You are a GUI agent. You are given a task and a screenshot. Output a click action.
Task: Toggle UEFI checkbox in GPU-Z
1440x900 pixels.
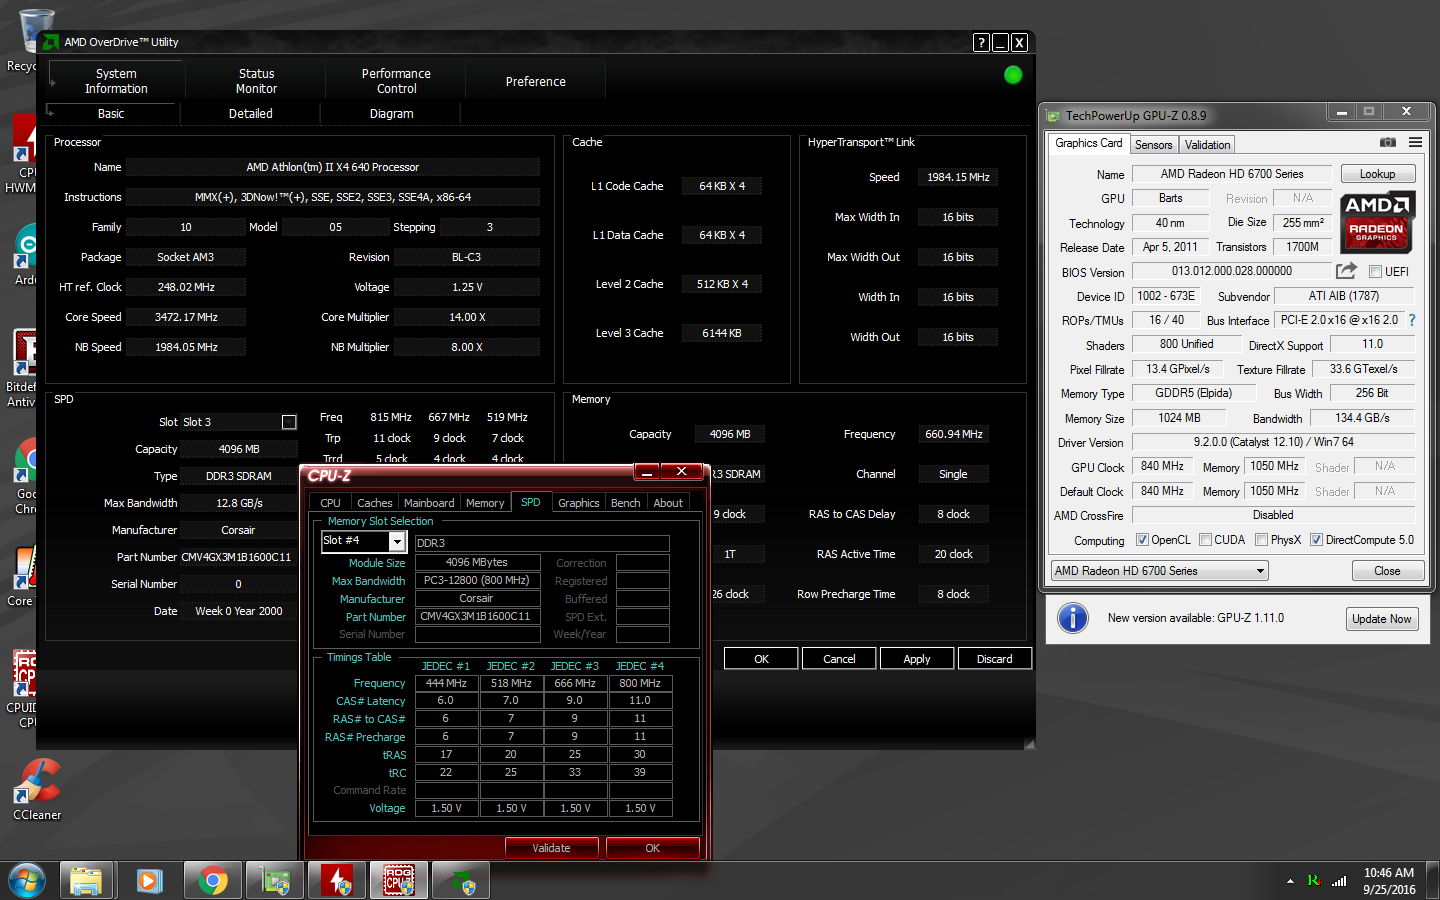pyautogui.click(x=1375, y=272)
